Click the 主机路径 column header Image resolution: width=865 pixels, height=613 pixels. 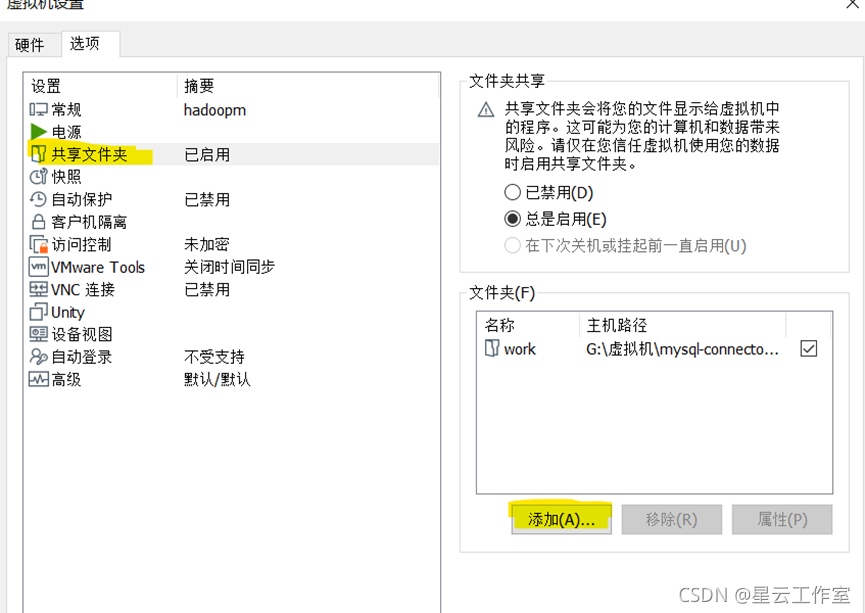(682, 325)
